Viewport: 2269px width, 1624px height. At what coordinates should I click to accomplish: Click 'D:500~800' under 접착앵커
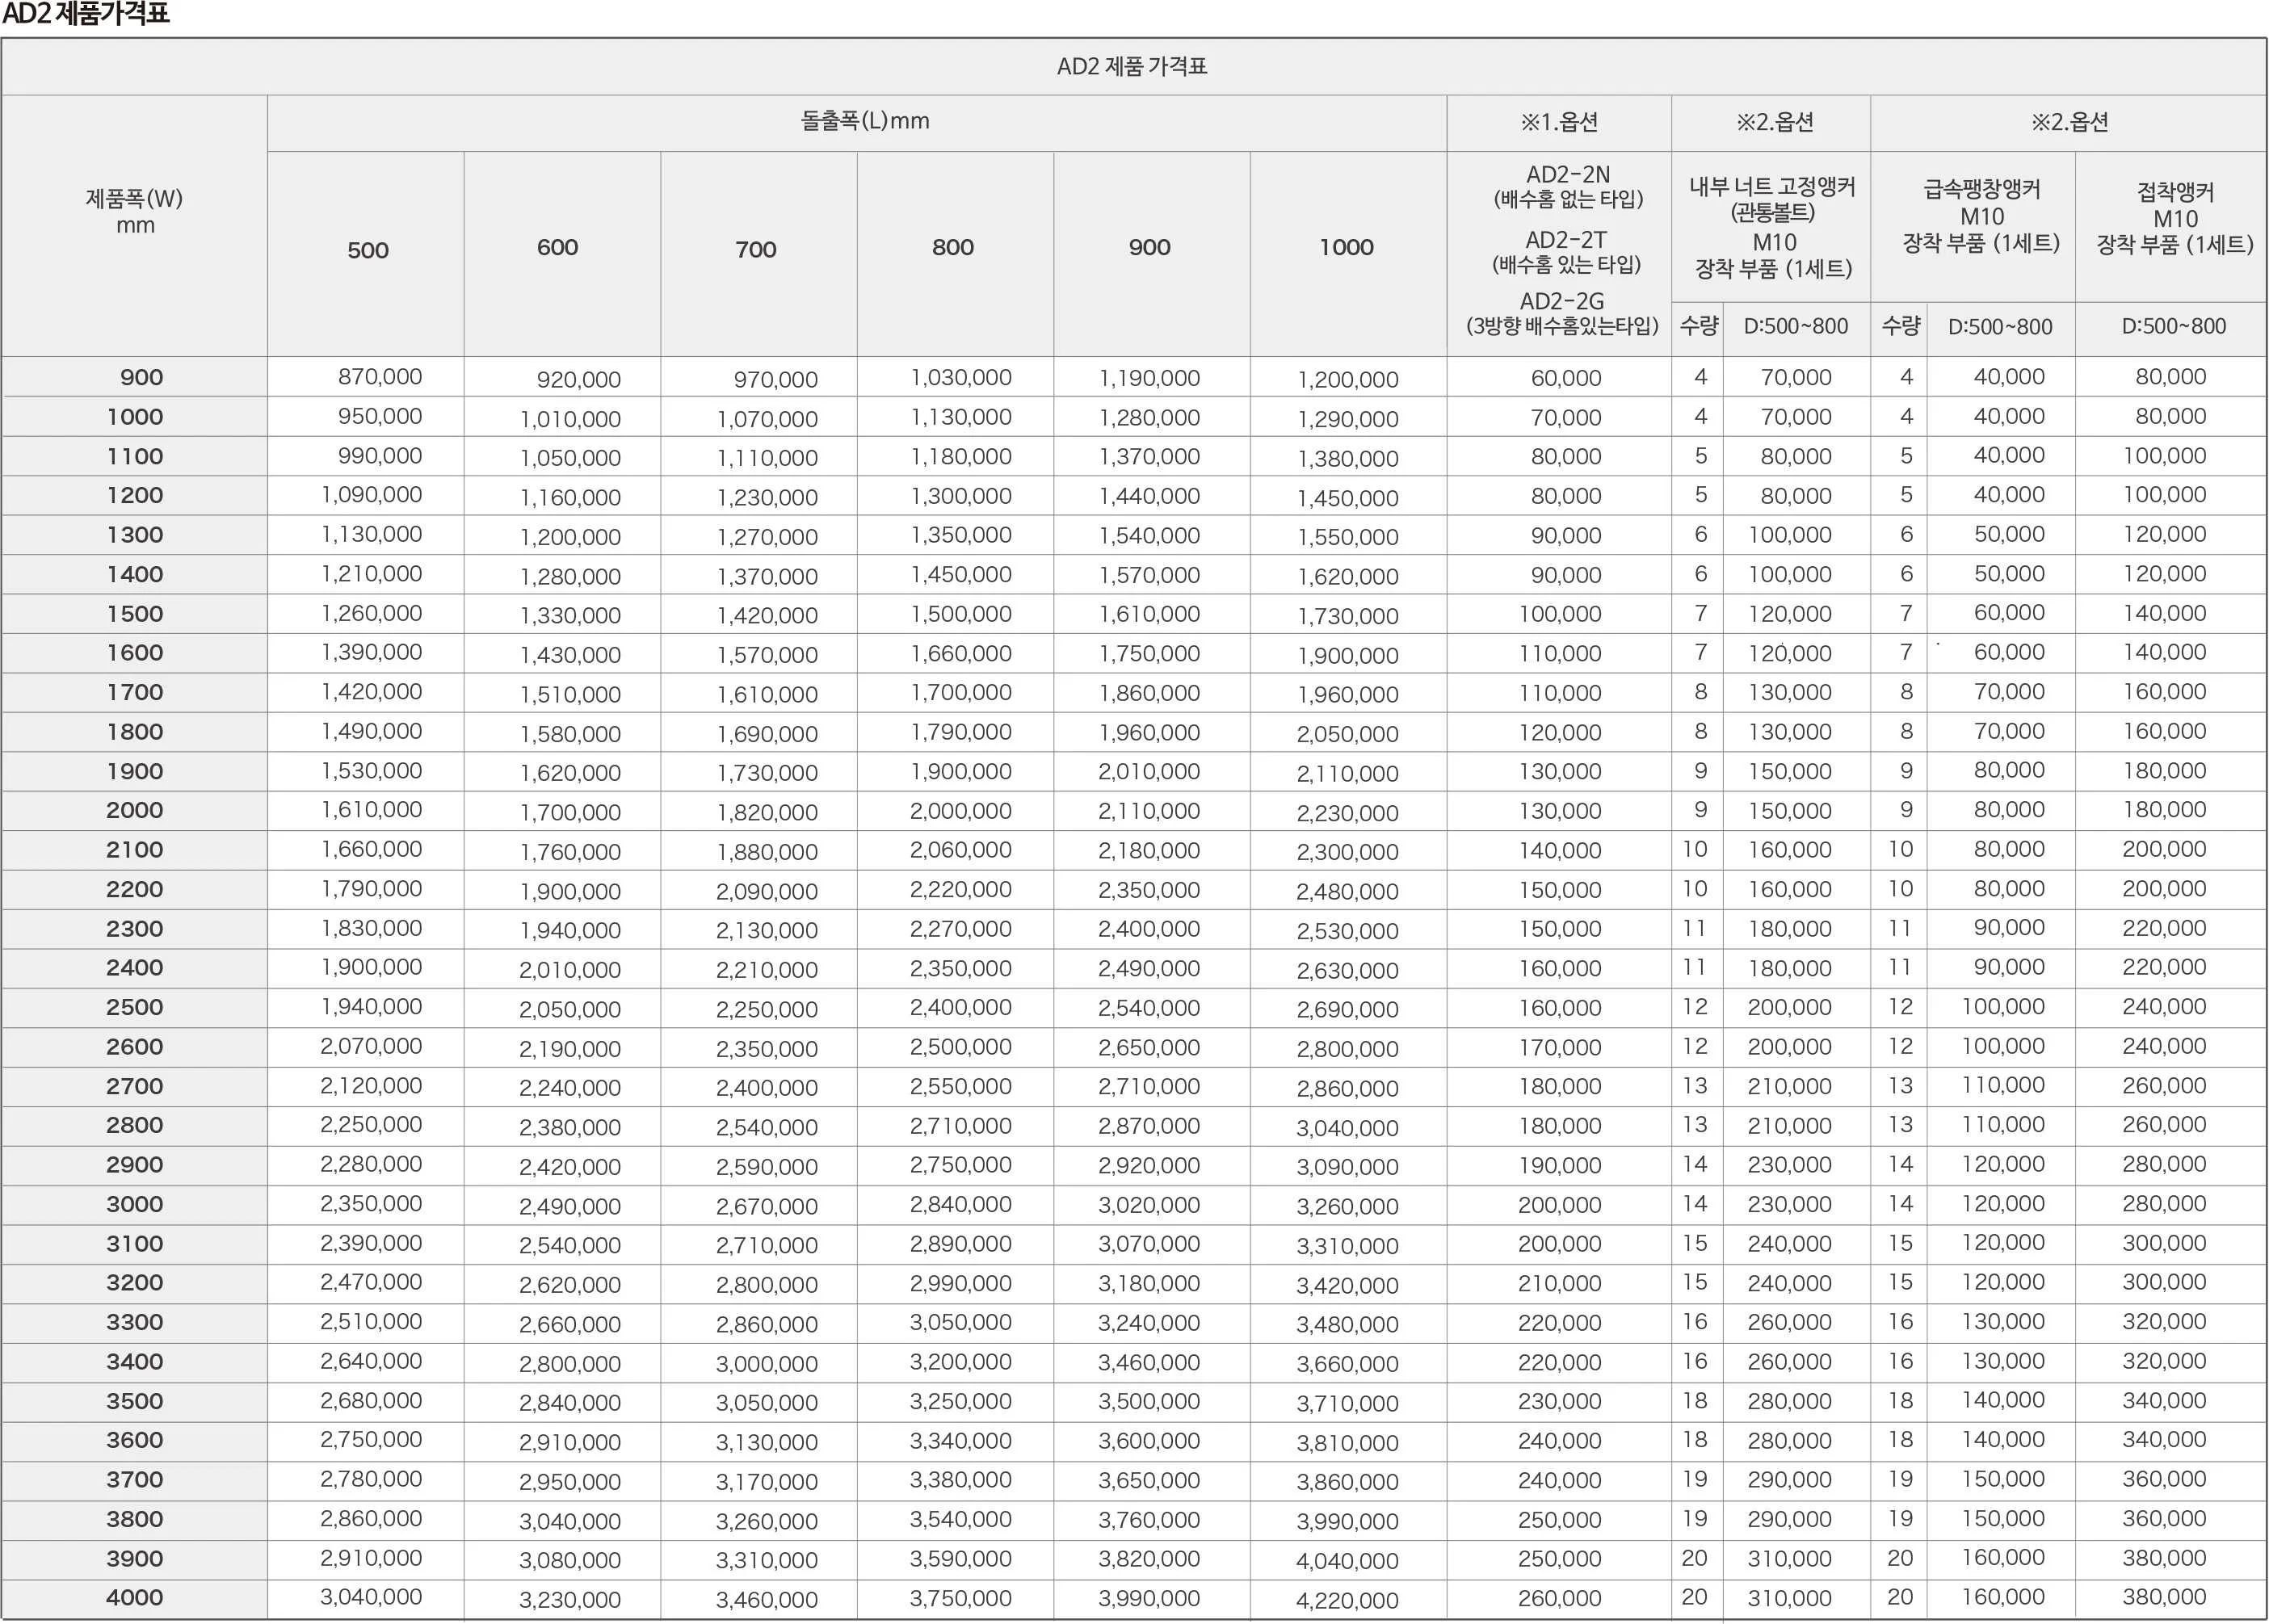pyautogui.click(x=2174, y=326)
